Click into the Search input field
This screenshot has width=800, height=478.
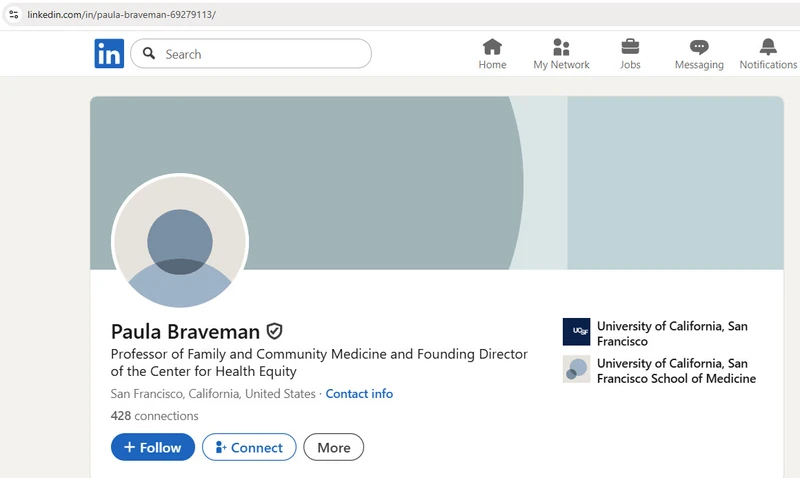pyautogui.click(x=251, y=54)
